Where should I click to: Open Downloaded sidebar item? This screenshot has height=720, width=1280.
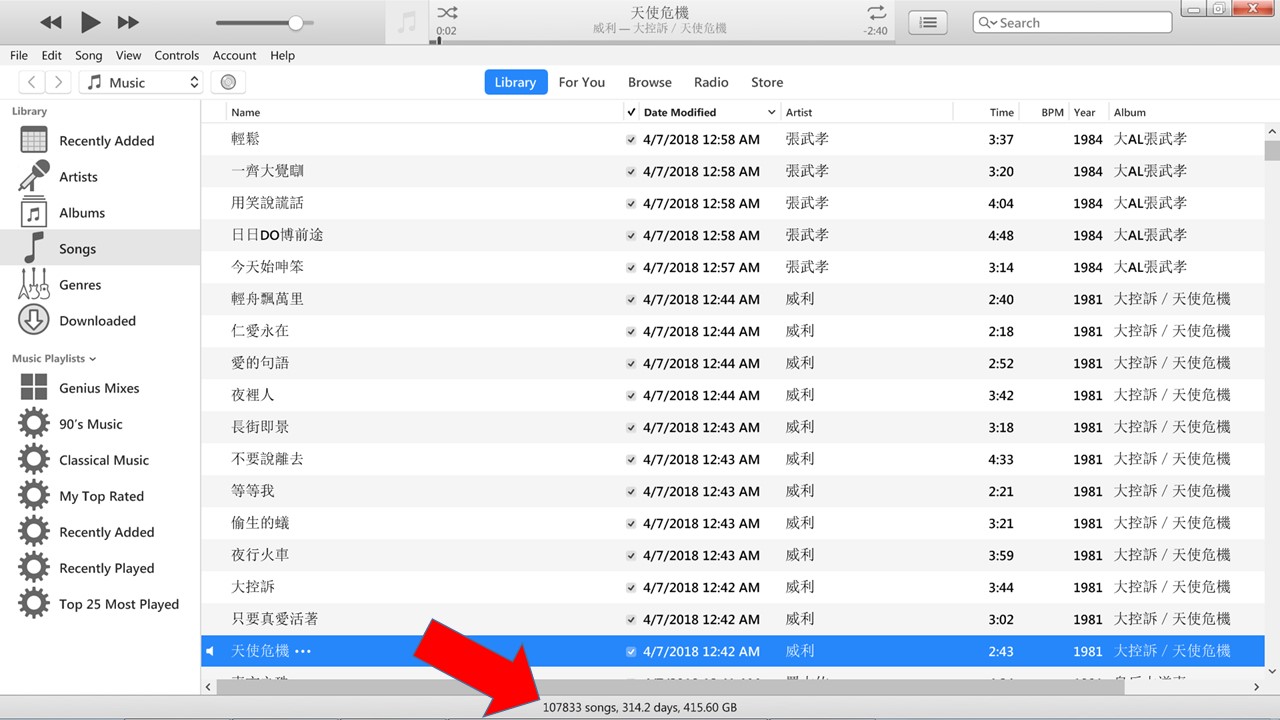point(100,321)
